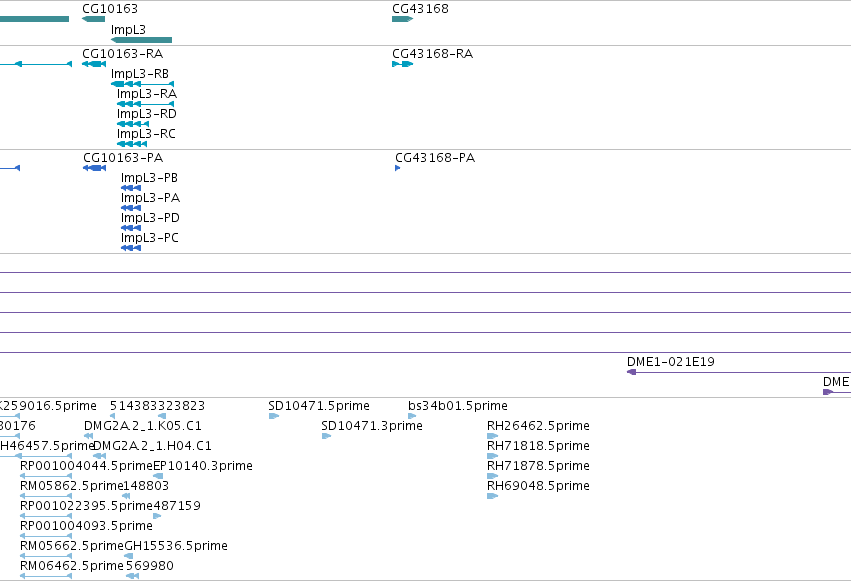
Task: Select the GH15536.5prime feature arrow
Action: point(129,556)
